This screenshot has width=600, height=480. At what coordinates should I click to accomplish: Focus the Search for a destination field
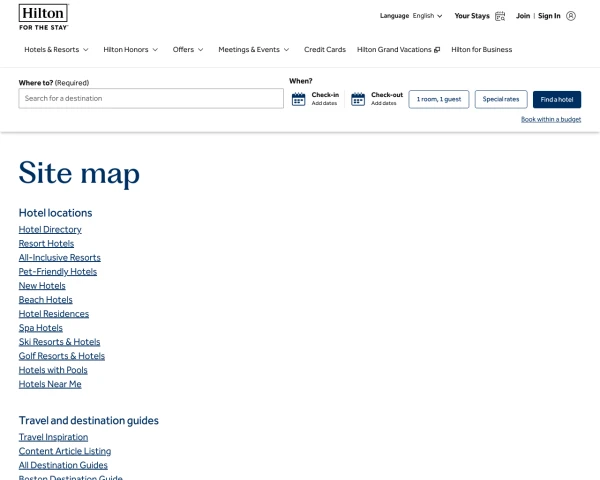(150, 99)
